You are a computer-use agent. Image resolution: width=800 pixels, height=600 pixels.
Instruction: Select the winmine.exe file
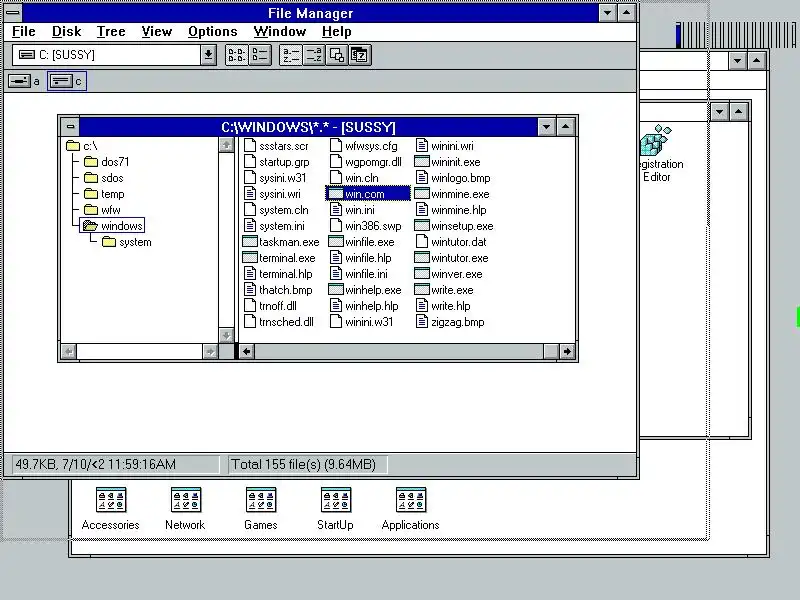[452, 194]
